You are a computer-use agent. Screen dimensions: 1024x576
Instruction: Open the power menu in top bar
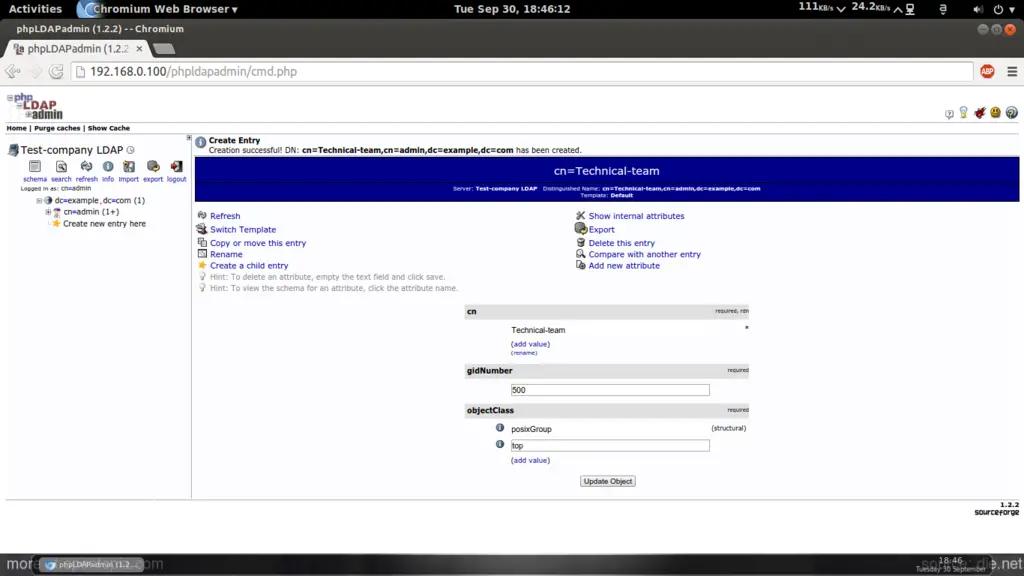(x=1002, y=9)
